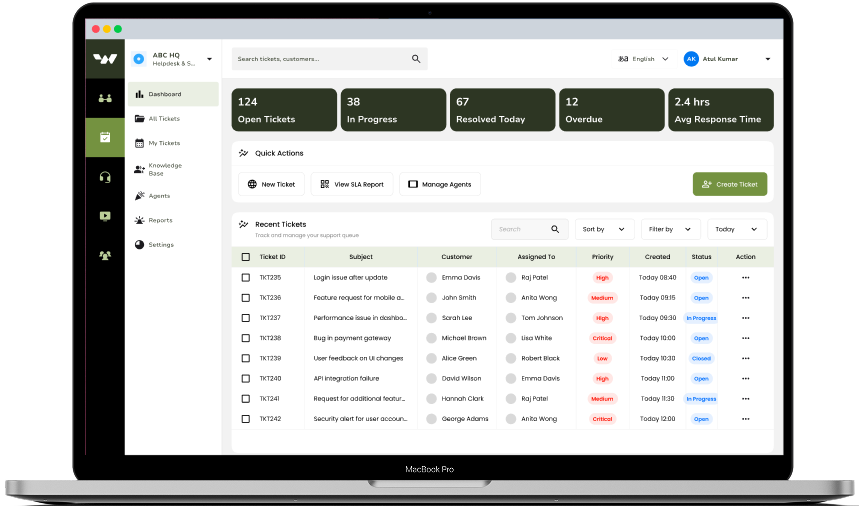This screenshot has height=507, width=859.
Task: Open the video play icon in the dark sidebar
Action: point(105,216)
